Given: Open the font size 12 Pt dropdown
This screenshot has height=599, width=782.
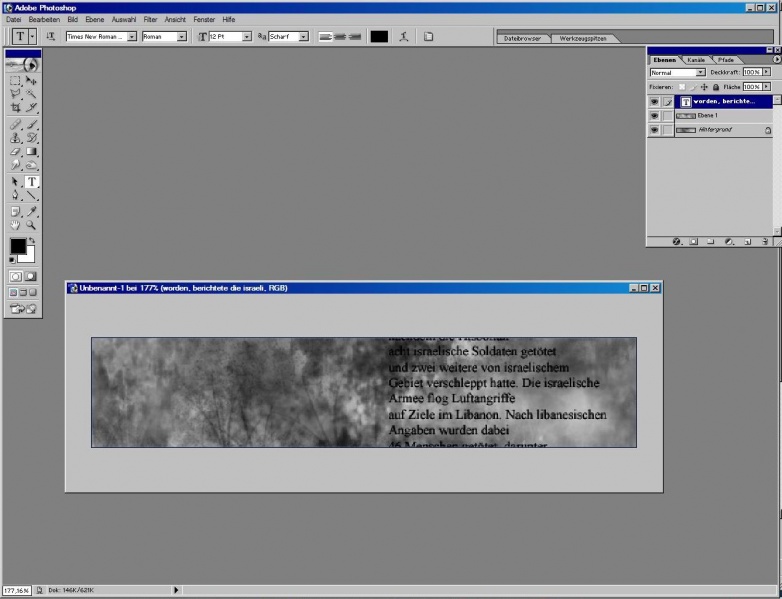Looking at the screenshot, I should pos(246,36).
